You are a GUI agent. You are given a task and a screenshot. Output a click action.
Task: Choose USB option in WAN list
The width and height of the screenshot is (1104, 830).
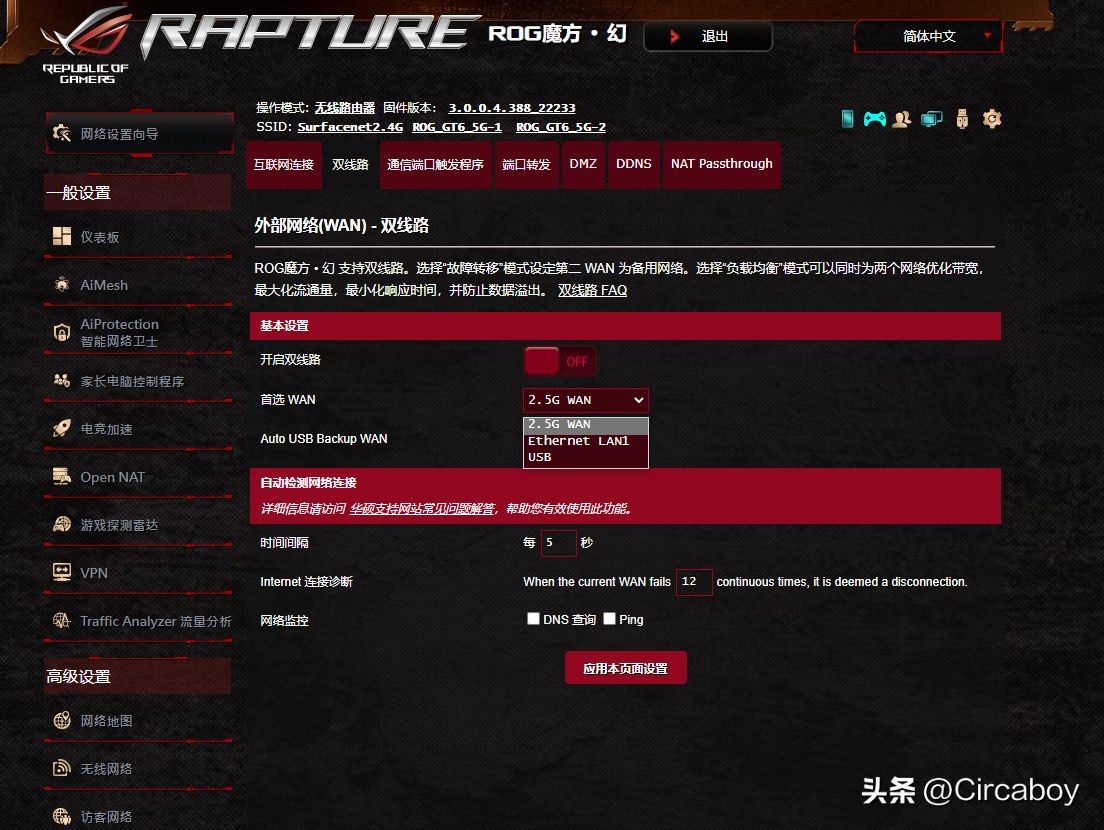coord(585,457)
